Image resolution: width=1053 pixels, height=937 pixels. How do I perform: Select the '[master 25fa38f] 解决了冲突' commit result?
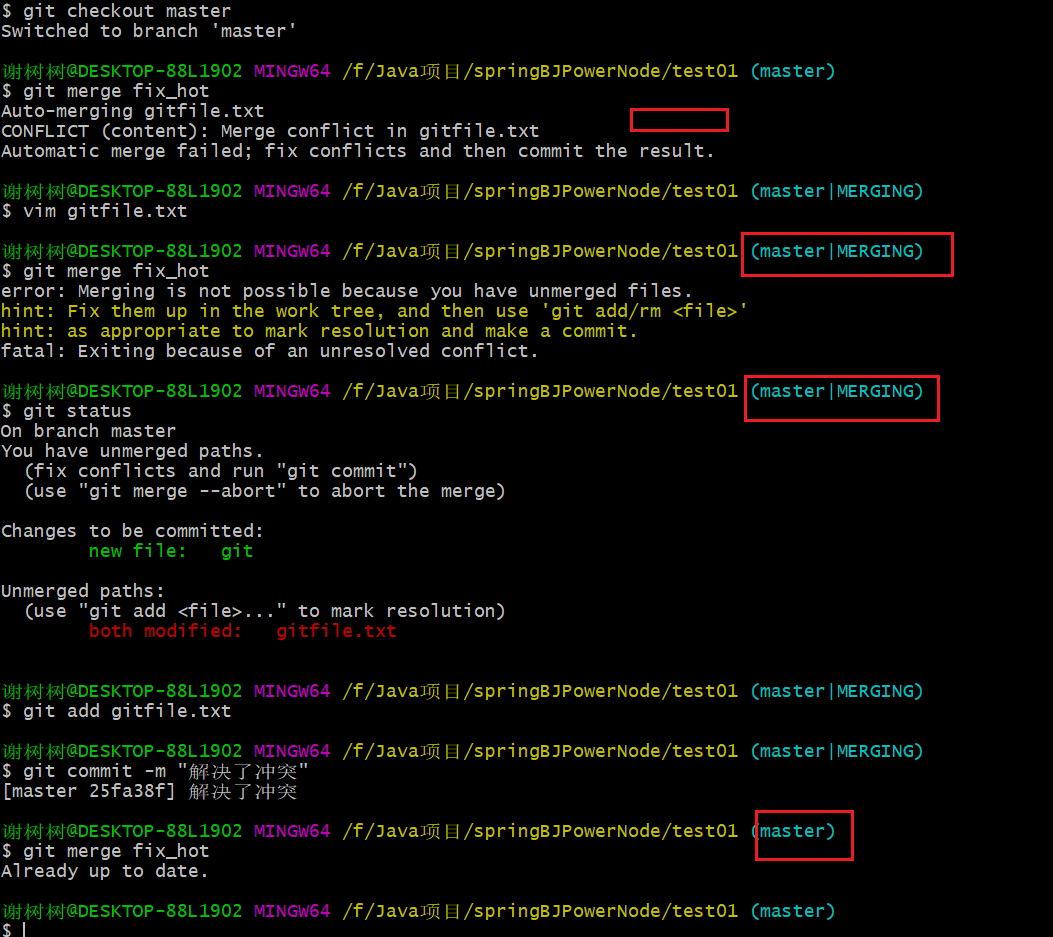[x=149, y=791]
